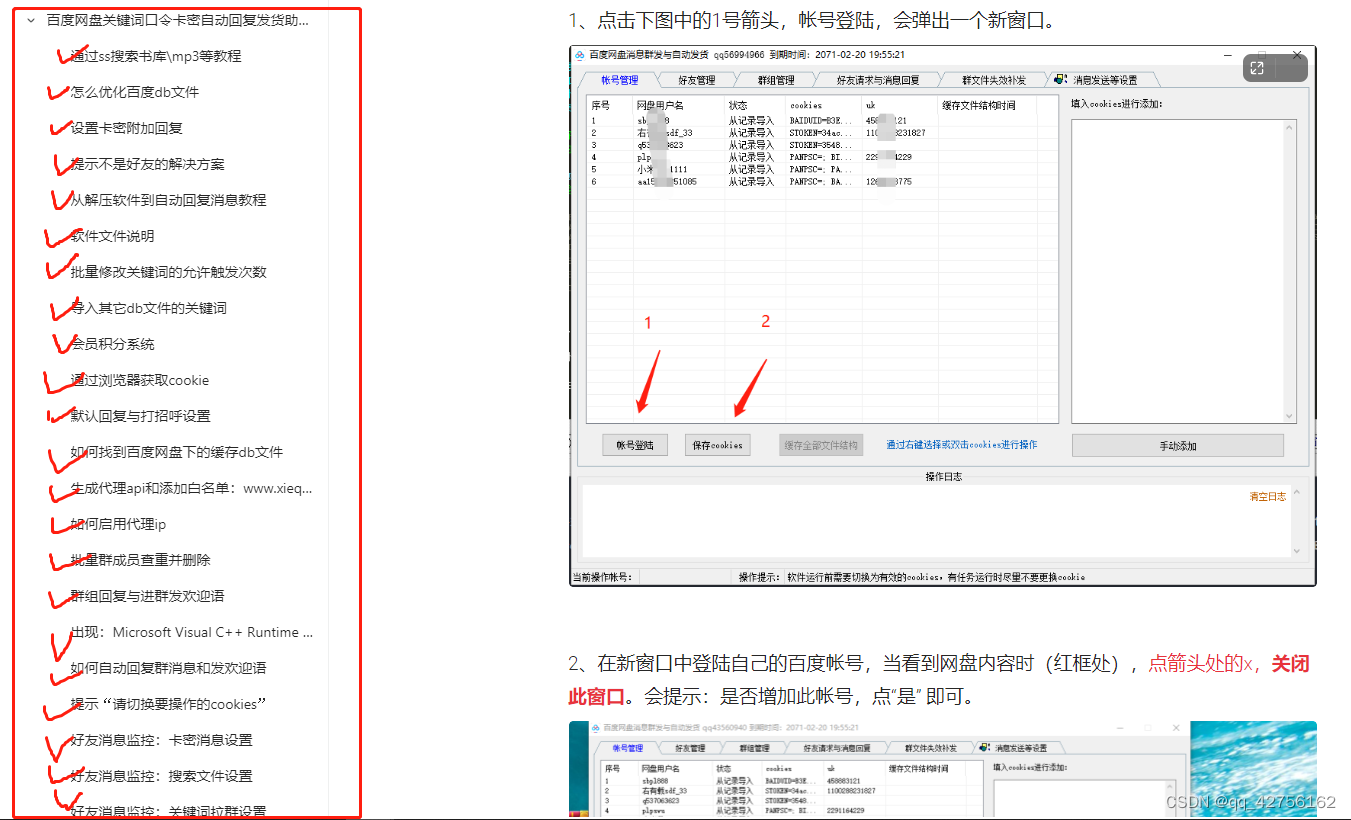
Task: Click the window title 百度网盘消息群发与自动发货 in first screenshot
Action: point(650,55)
